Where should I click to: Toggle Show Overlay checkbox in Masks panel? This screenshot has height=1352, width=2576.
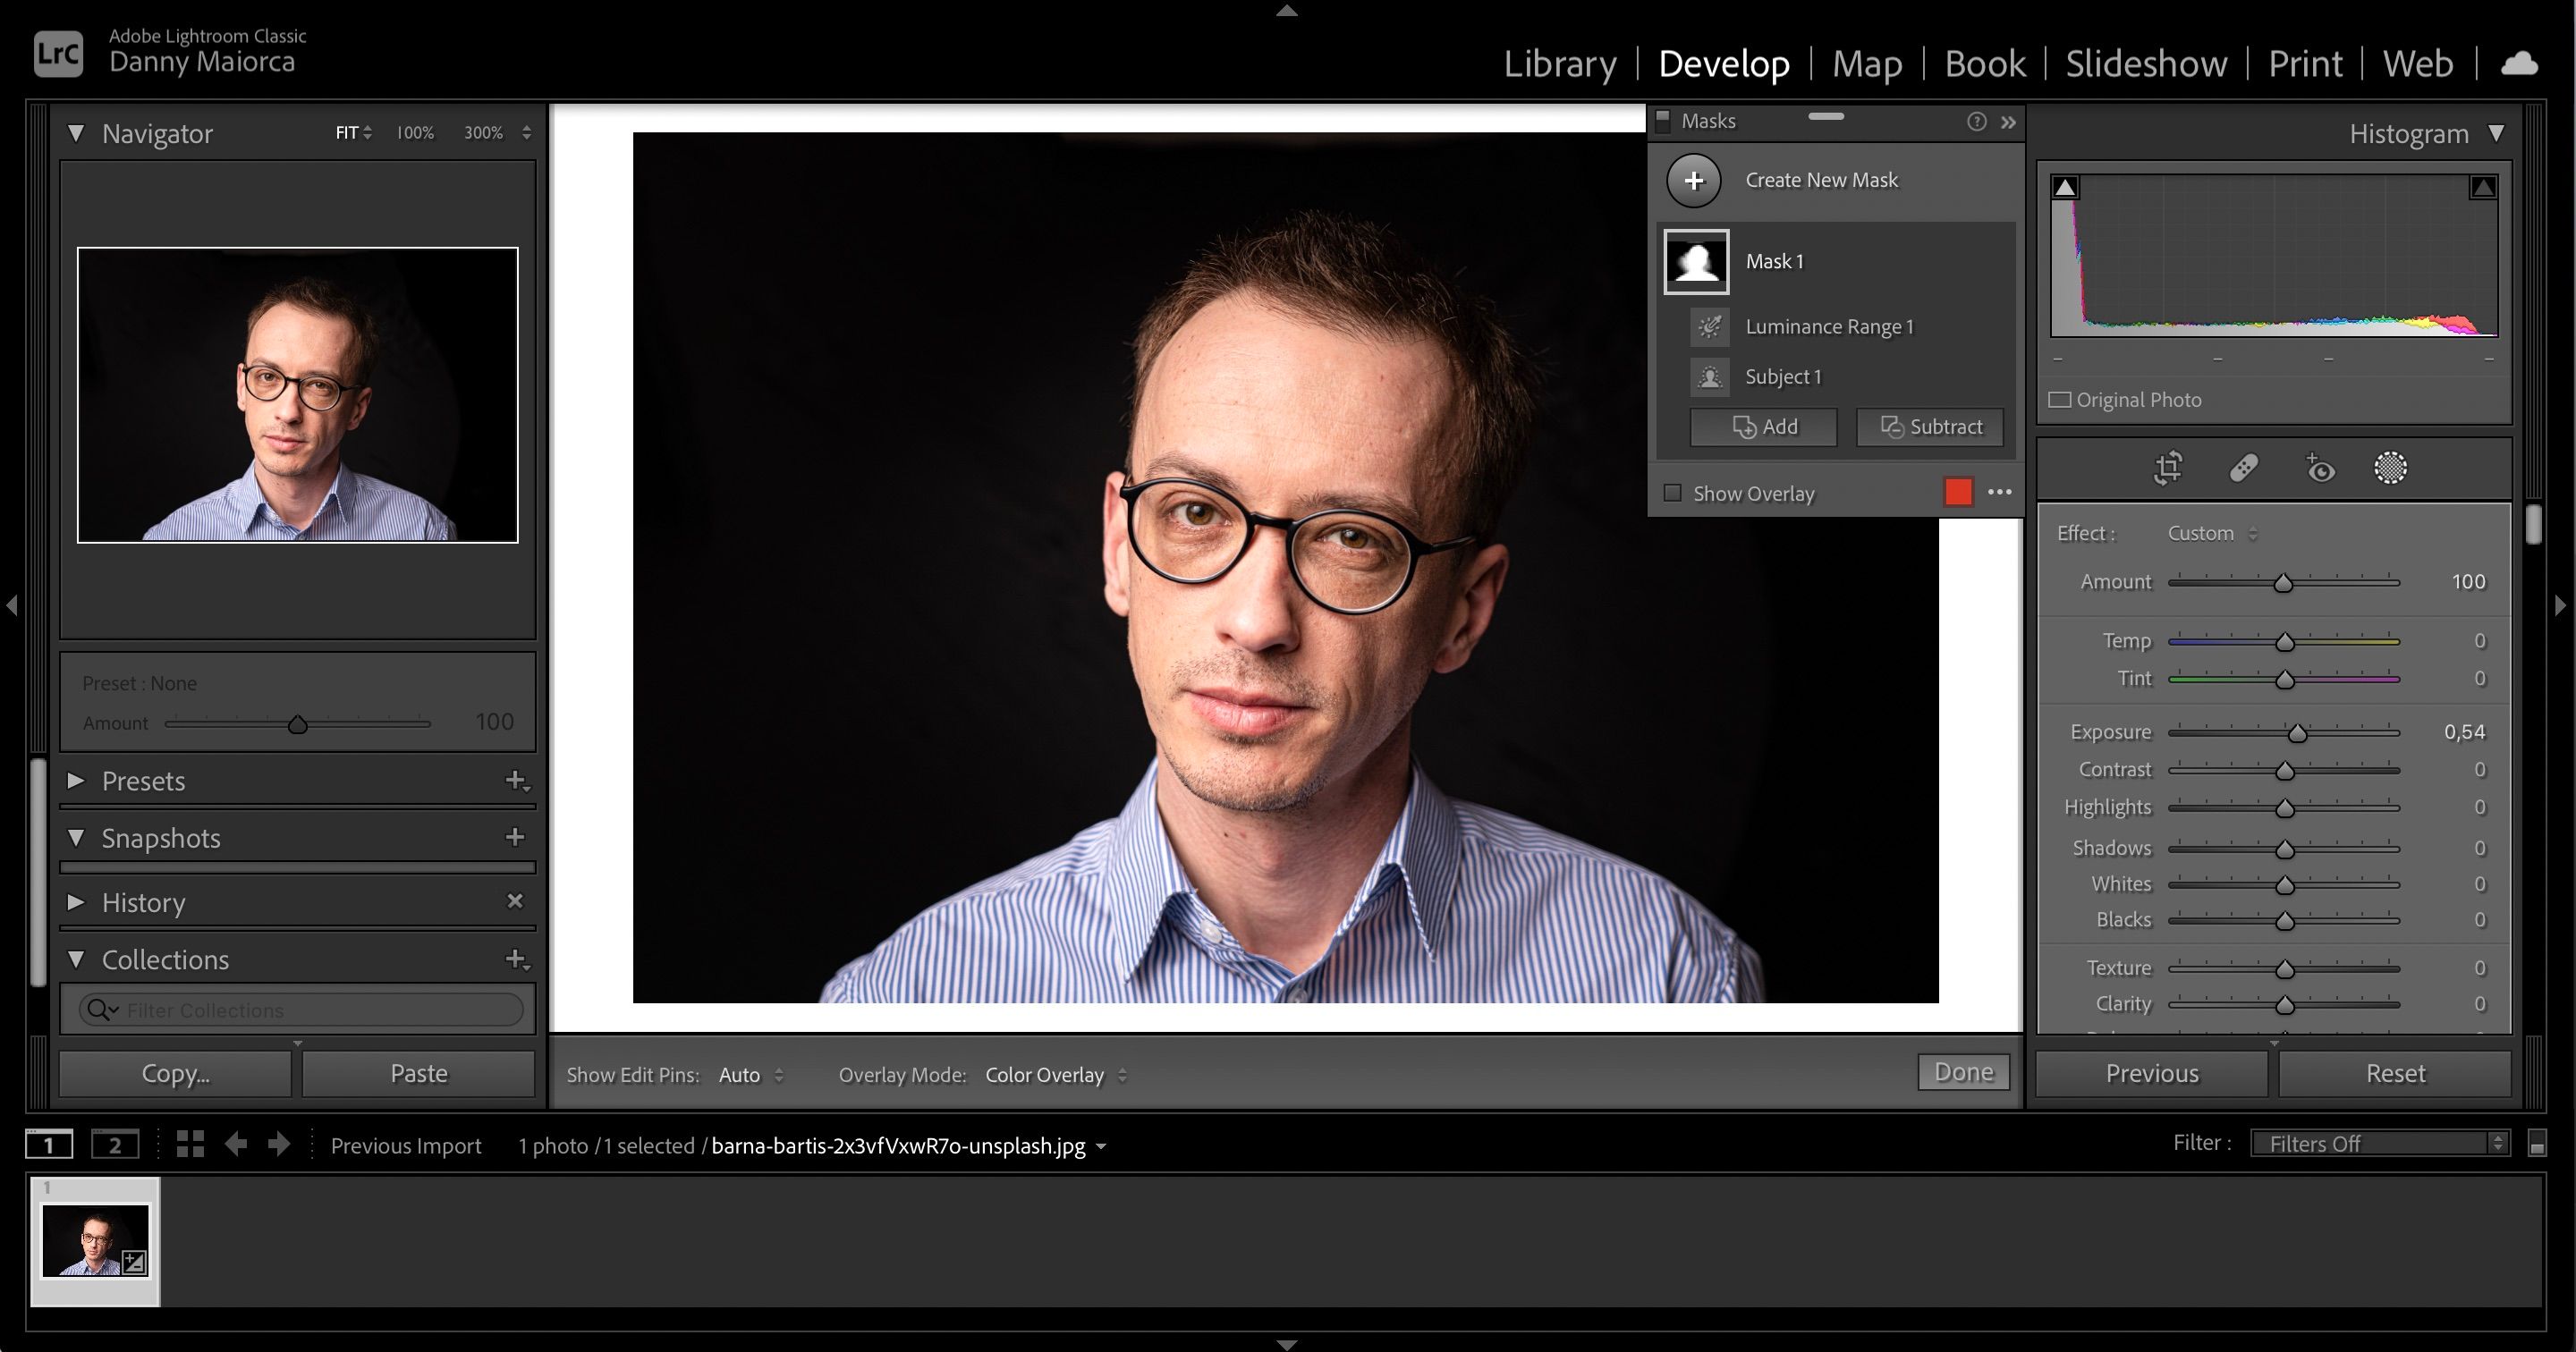pos(1672,492)
